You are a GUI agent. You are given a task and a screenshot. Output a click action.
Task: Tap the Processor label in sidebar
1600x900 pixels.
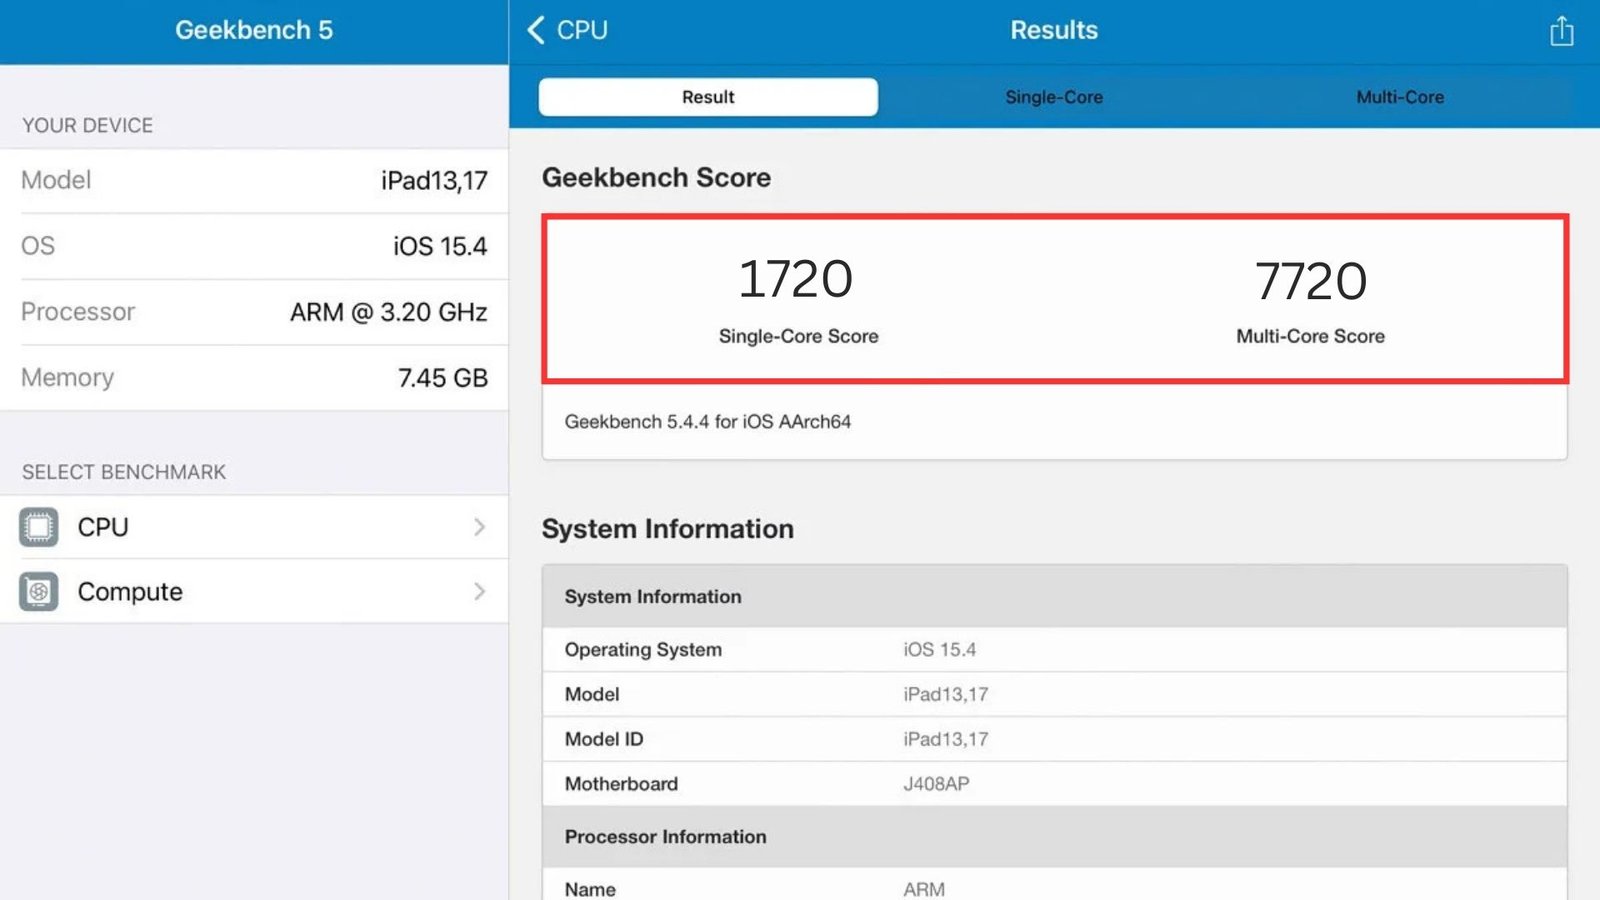pyautogui.click(x=78, y=312)
